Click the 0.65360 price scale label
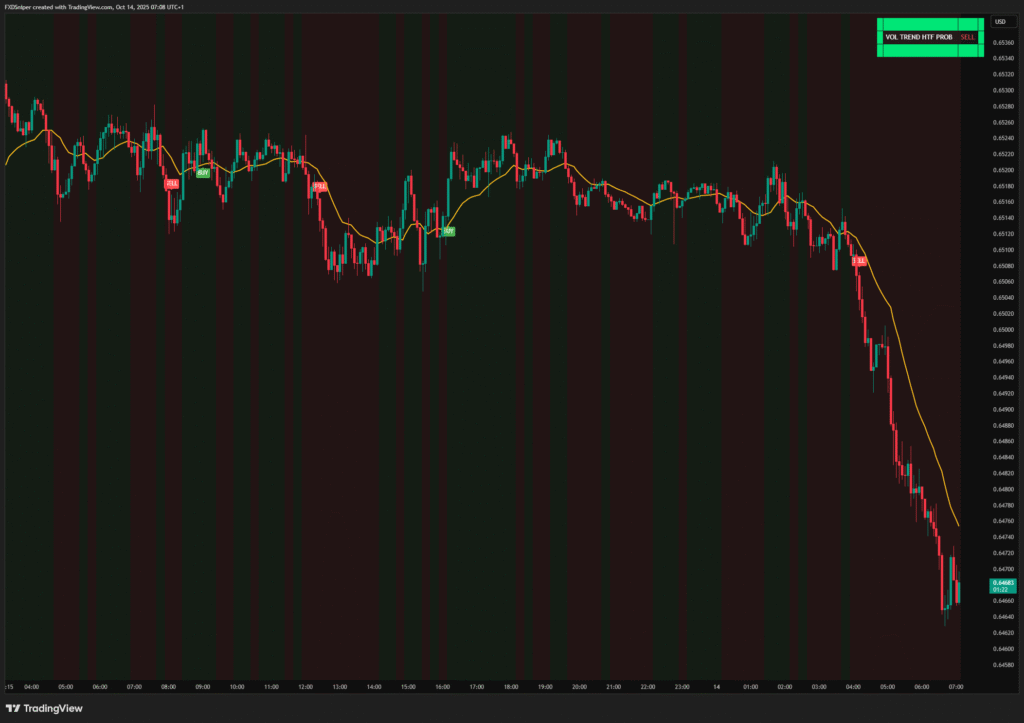Viewport: 1024px width, 723px height. coord(1003,42)
